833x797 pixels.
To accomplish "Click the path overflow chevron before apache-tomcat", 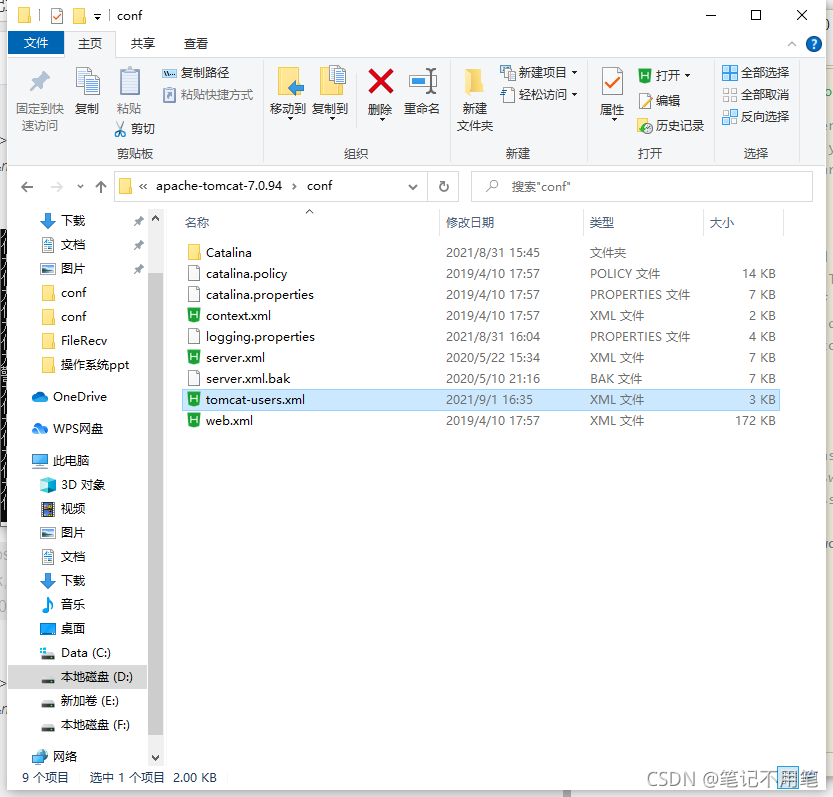I will 143,186.
